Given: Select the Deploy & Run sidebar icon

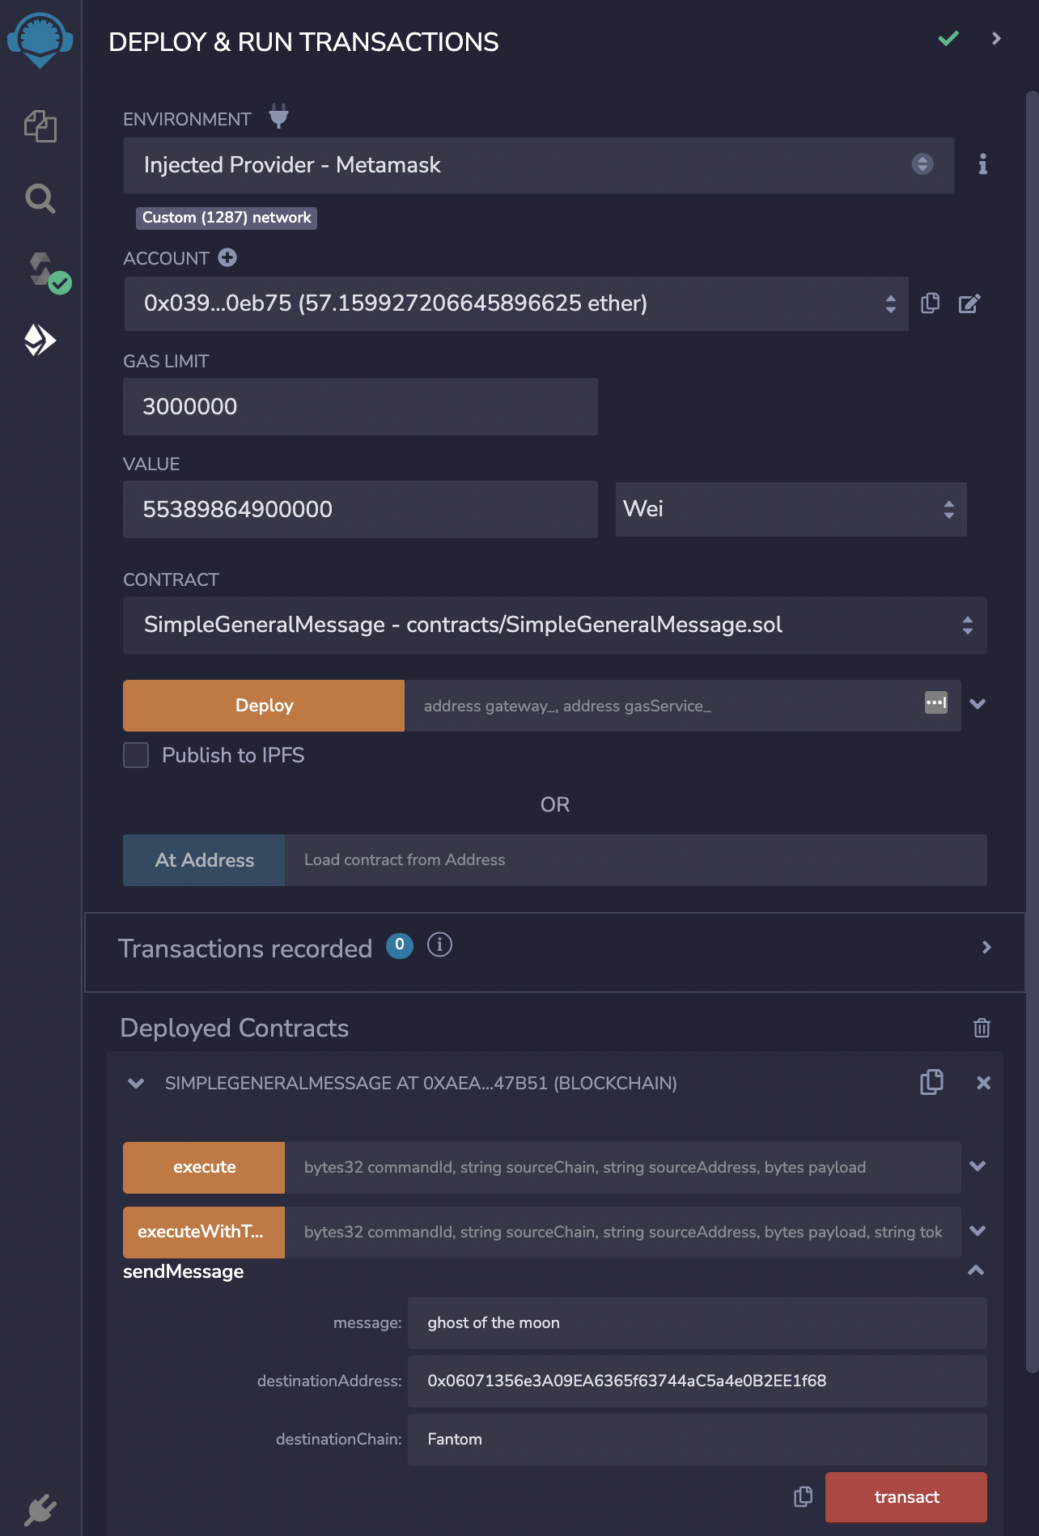Looking at the screenshot, I should click(x=40, y=340).
